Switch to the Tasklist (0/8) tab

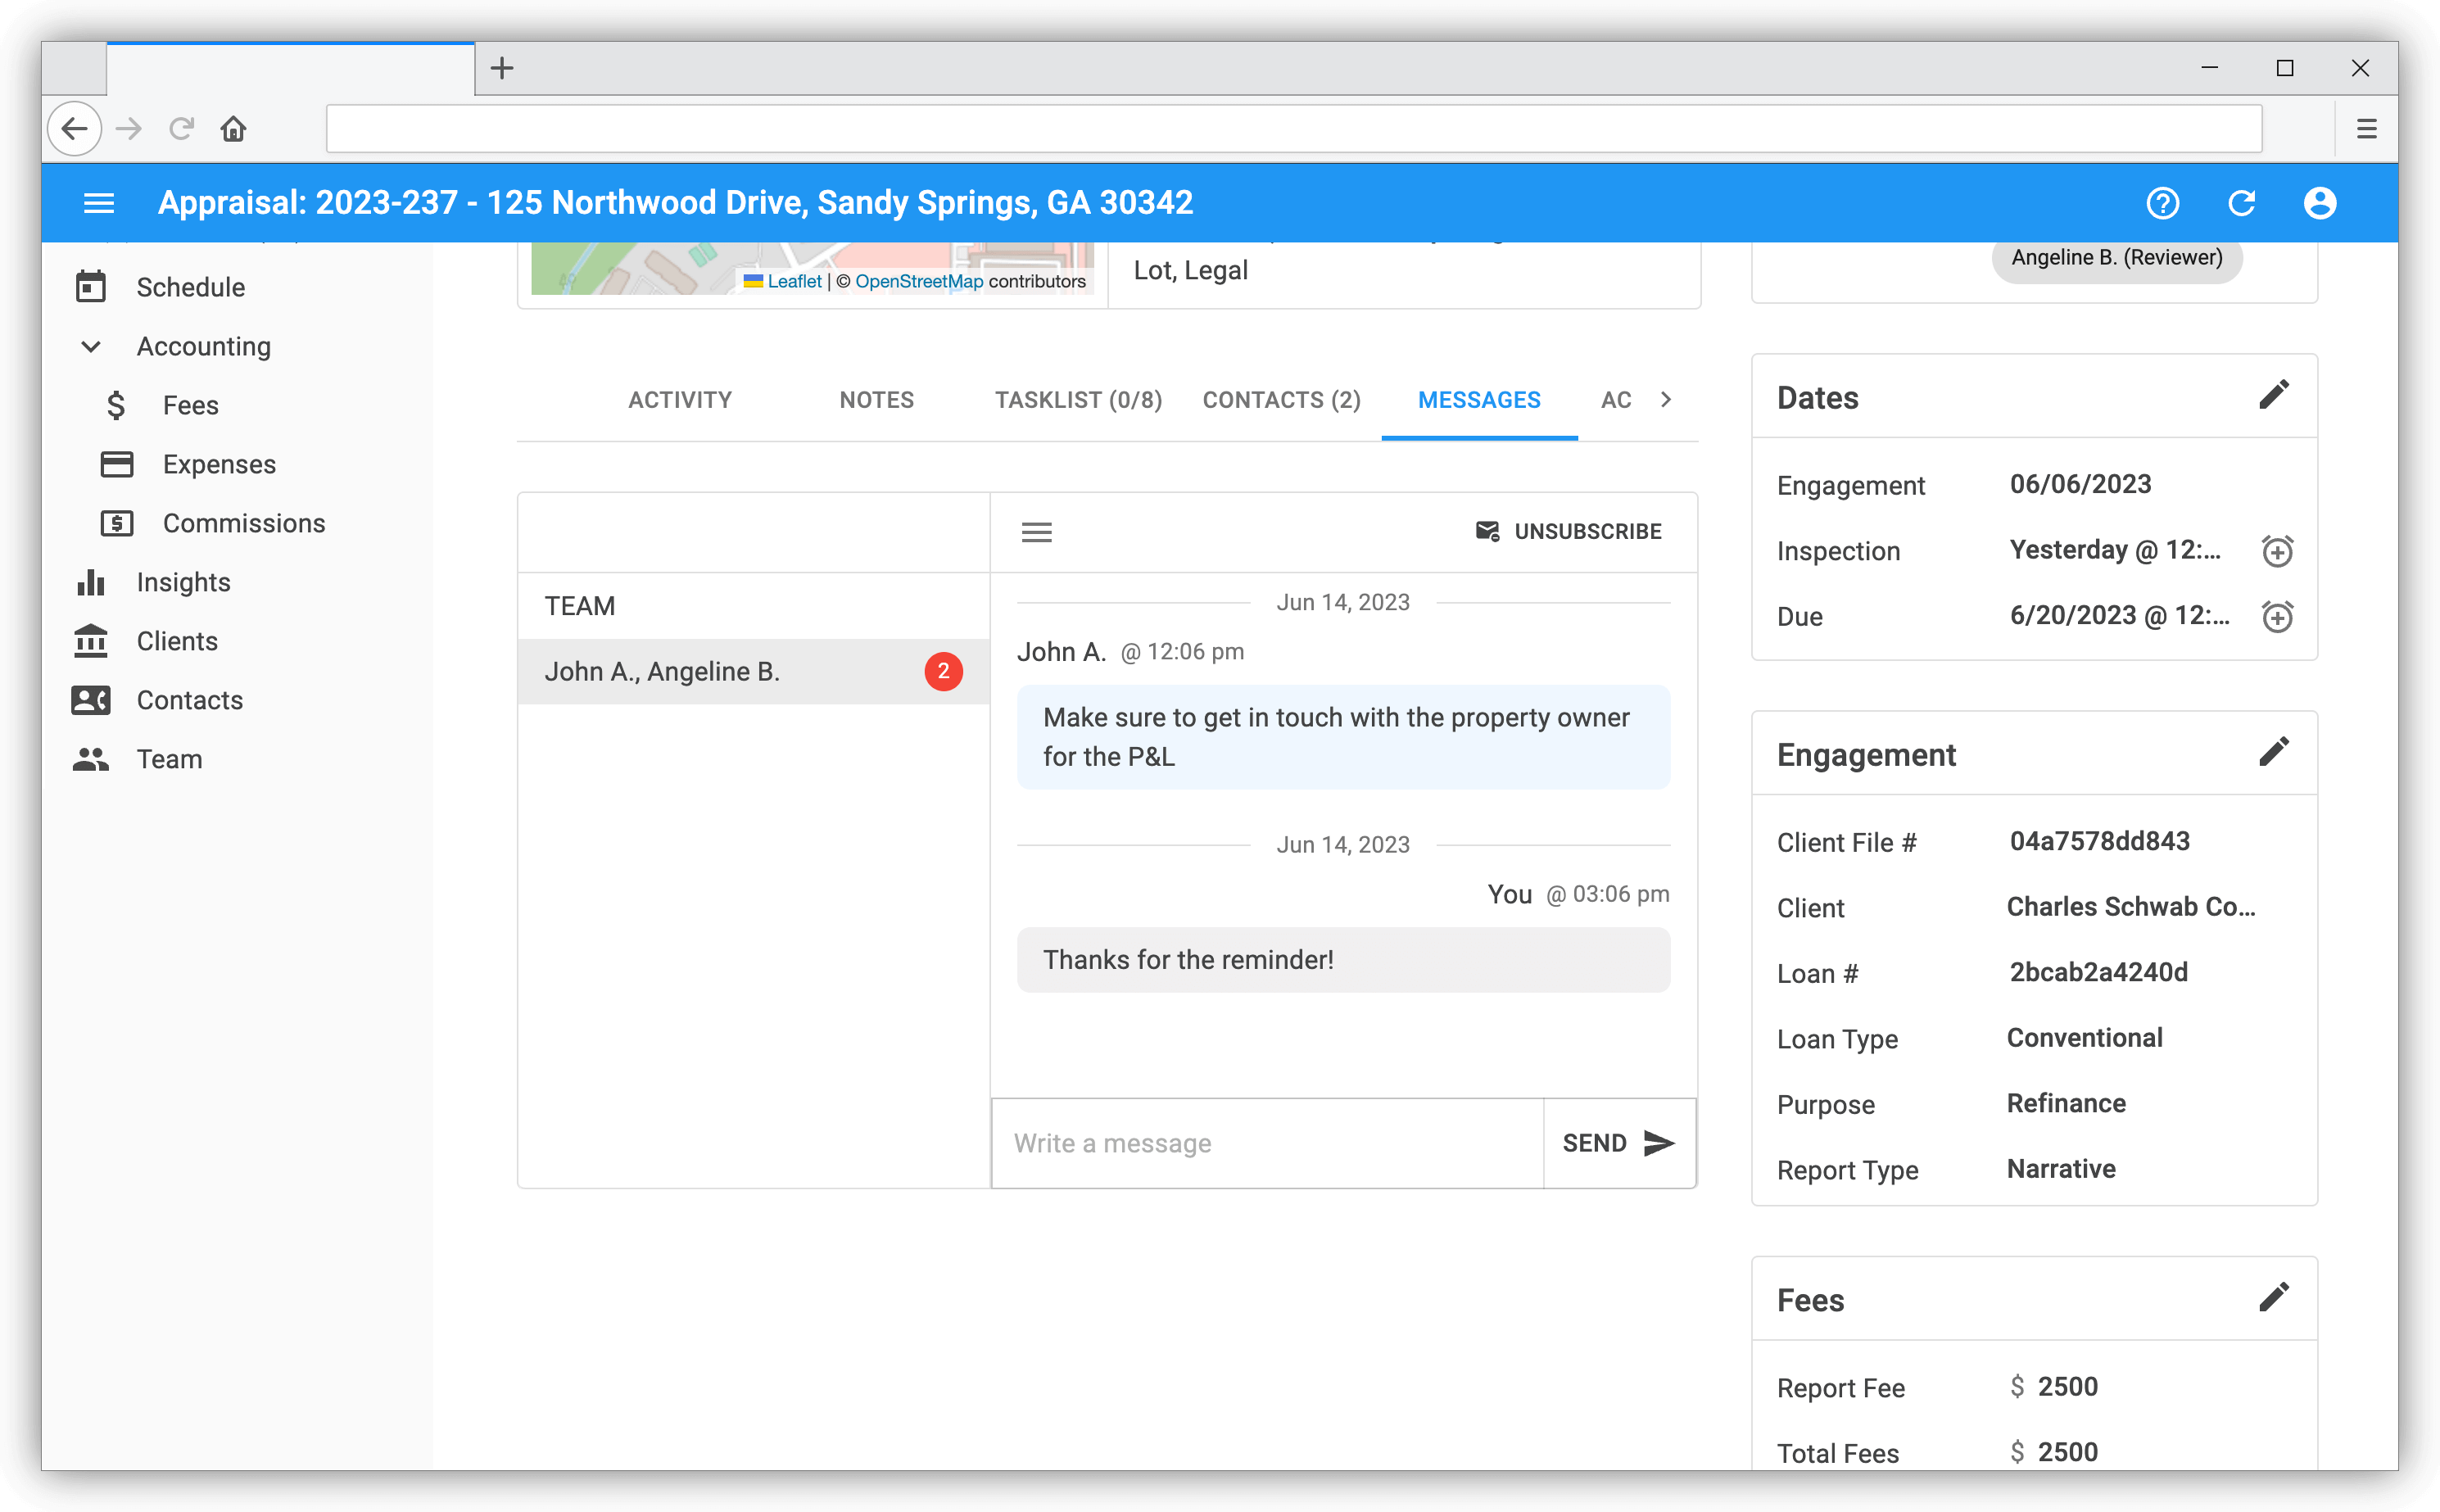[x=1078, y=400]
